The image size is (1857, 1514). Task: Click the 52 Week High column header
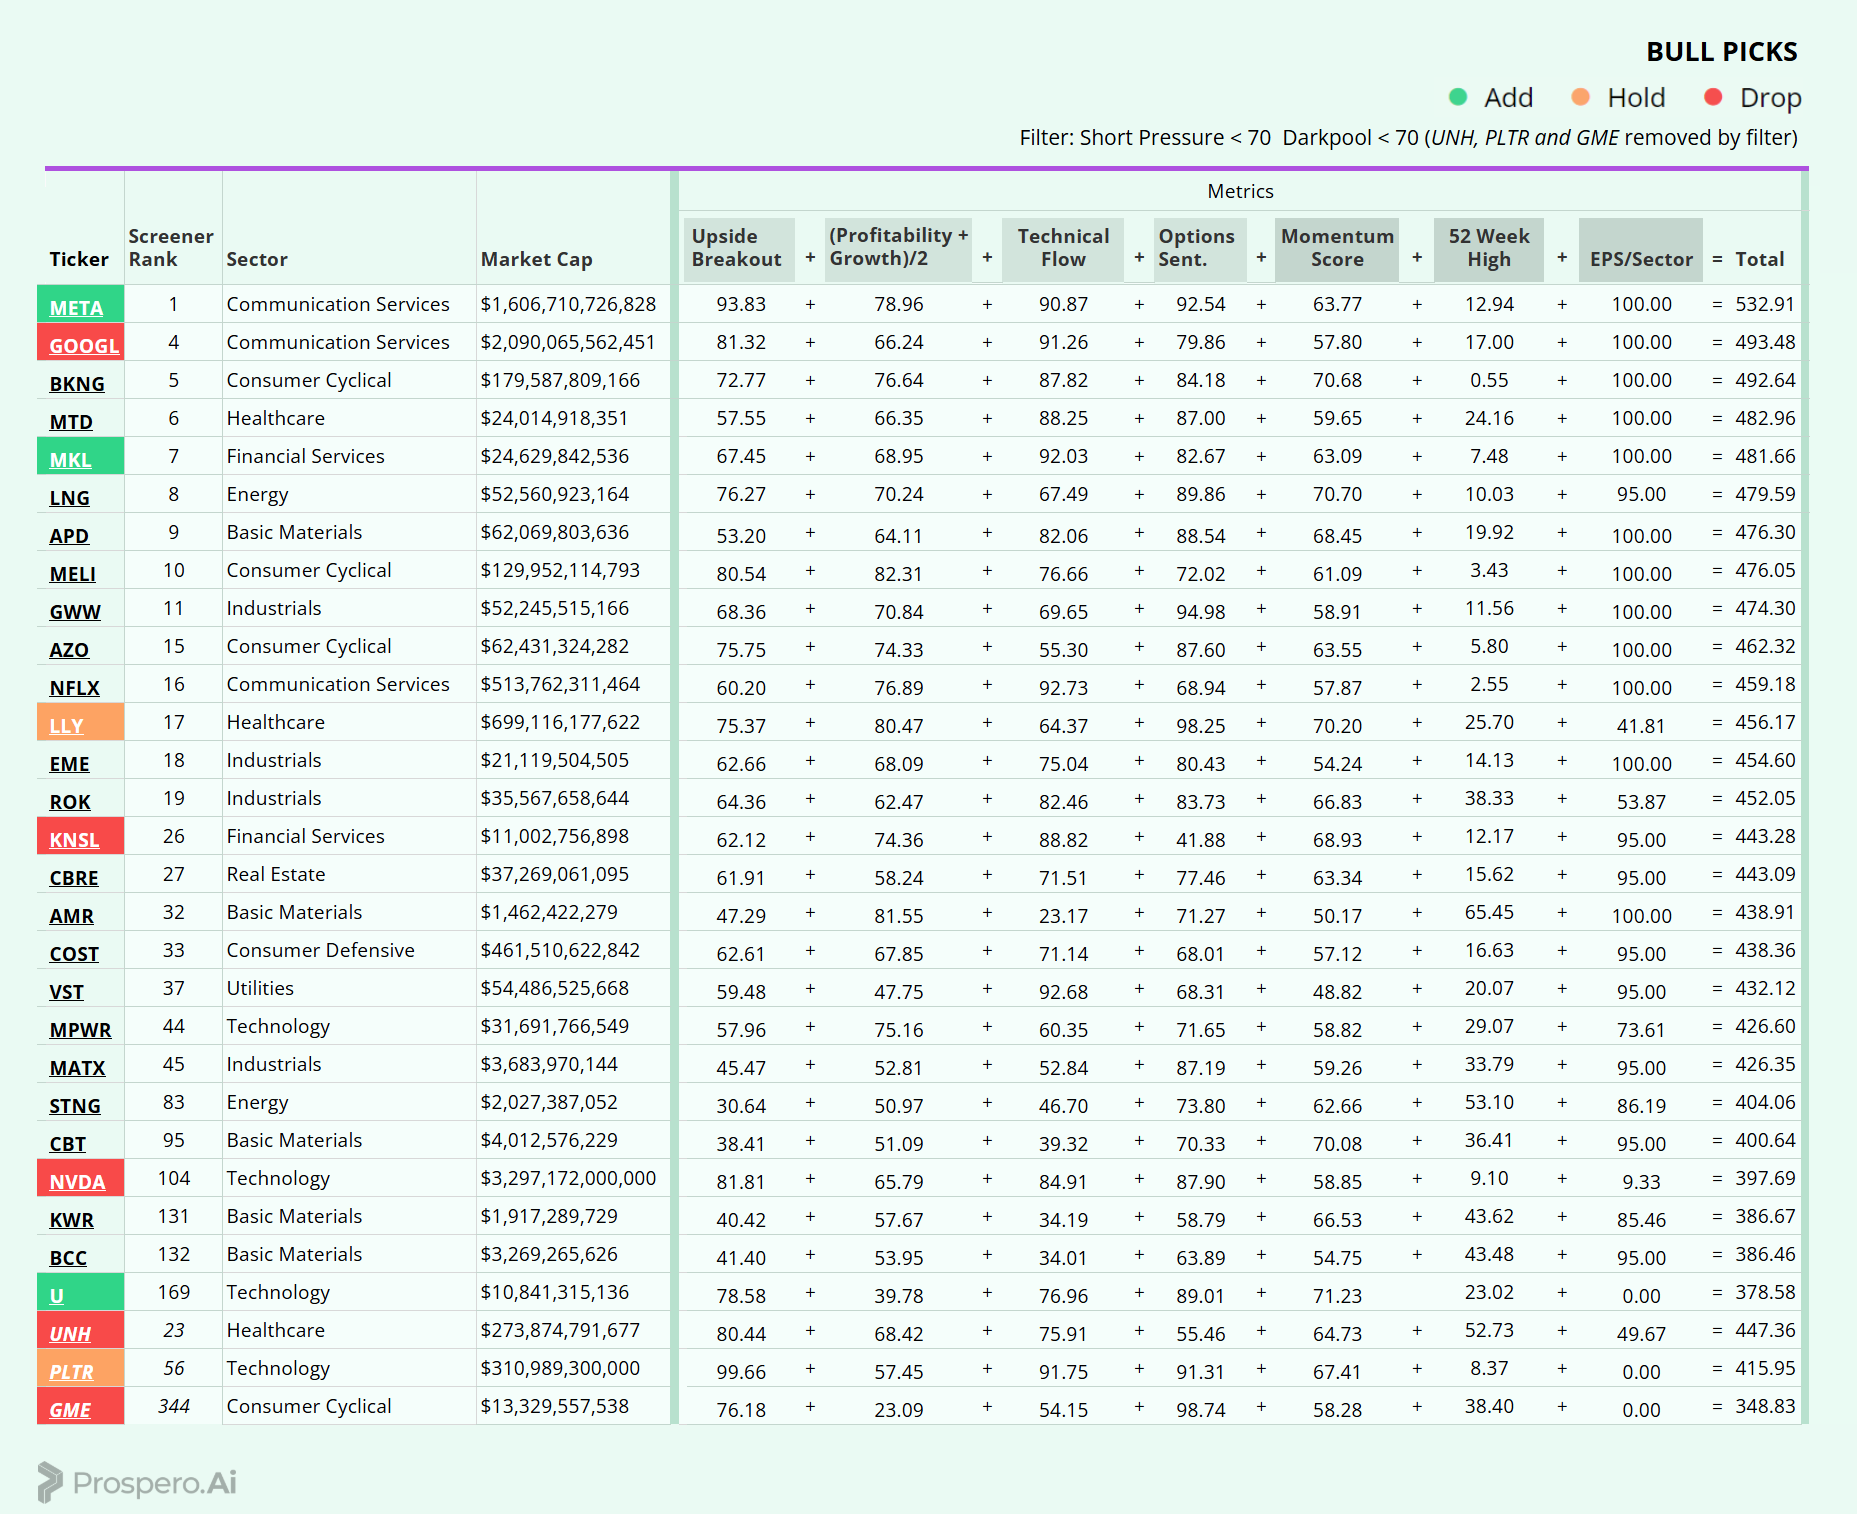(x=1489, y=248)
